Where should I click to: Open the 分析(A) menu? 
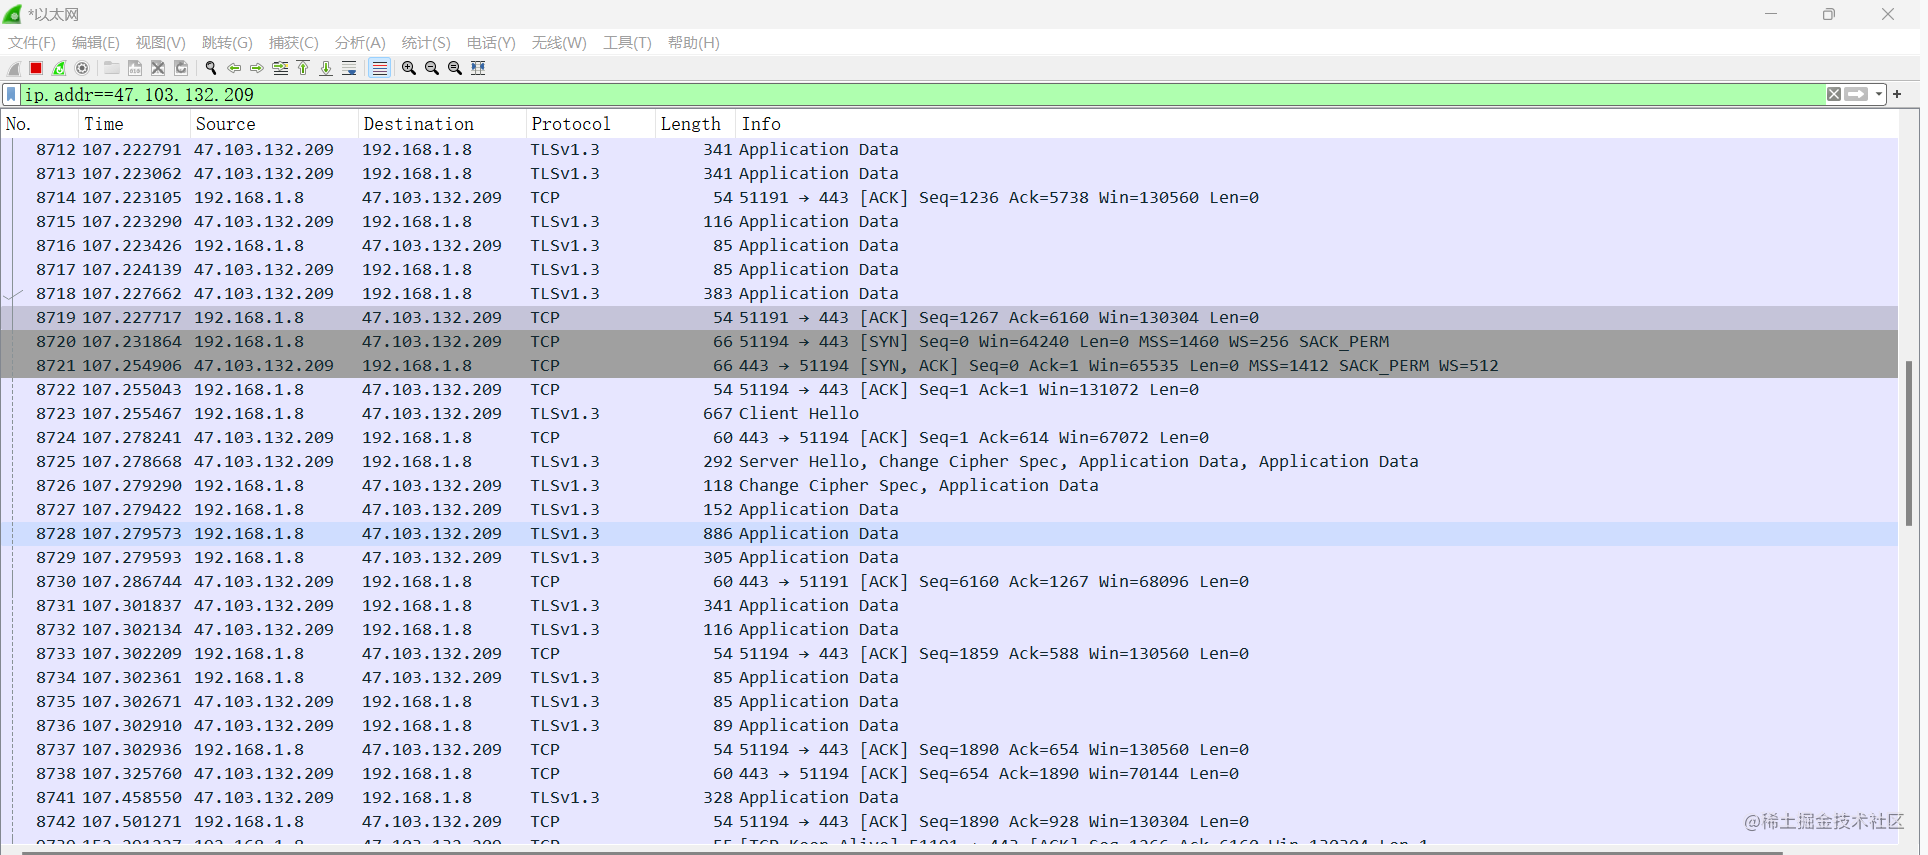360,42
